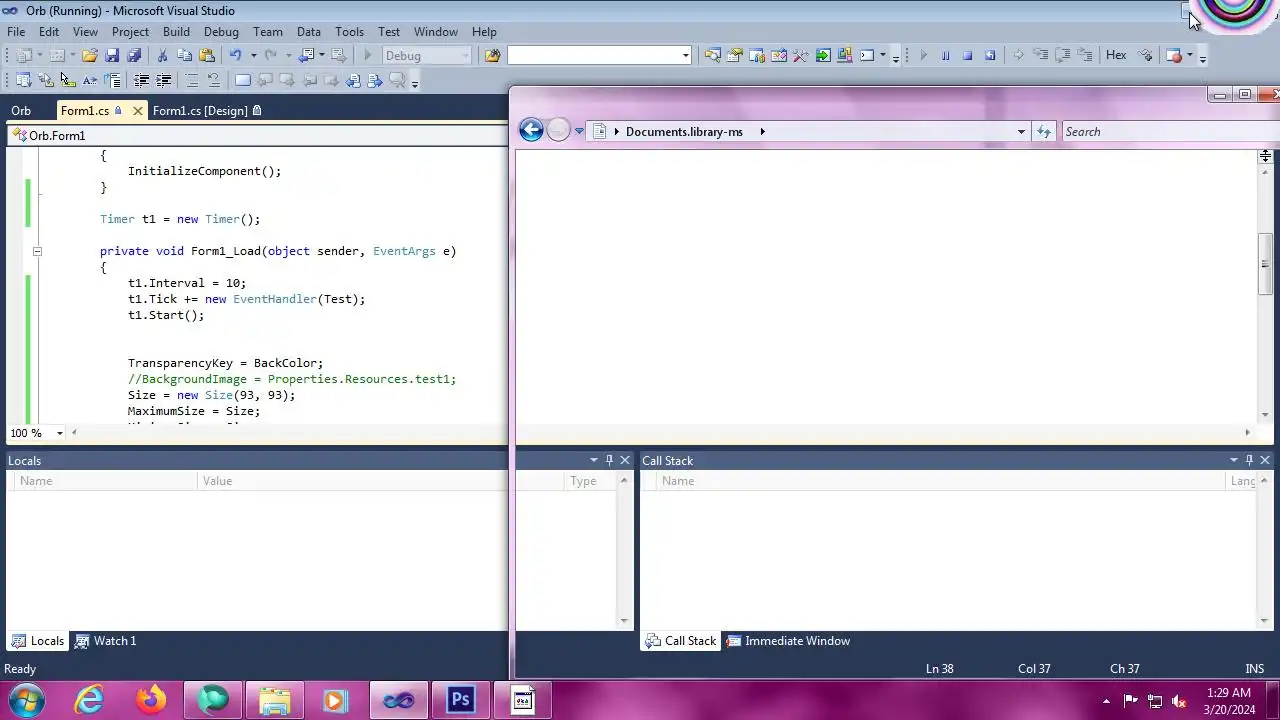Image resolution: width=1280 pixels, height=720 pixels.
Task: Click the Explorer refresh button
Action: pyautogui.click(x=1044, y=132)
